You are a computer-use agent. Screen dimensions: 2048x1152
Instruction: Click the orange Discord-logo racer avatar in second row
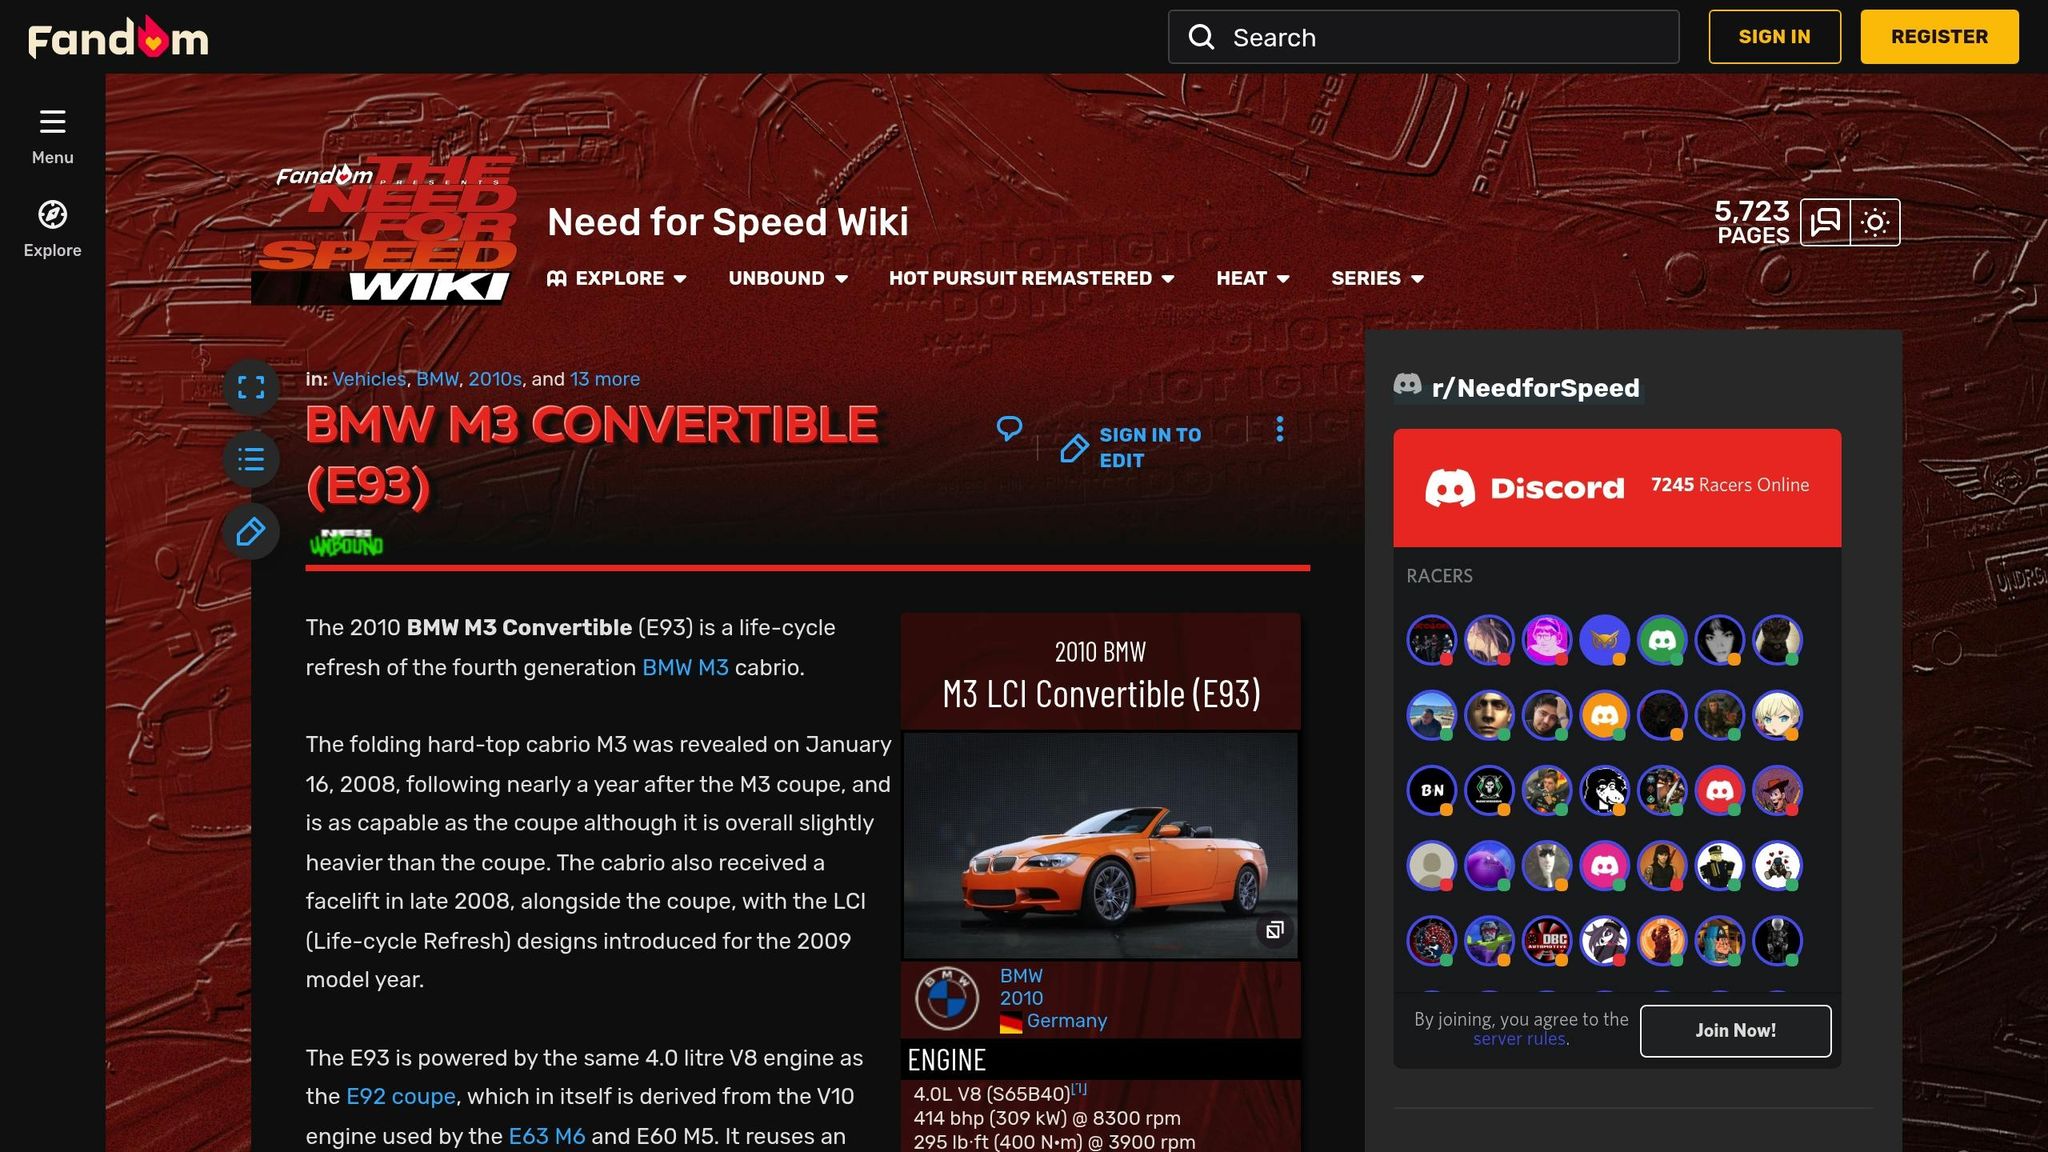pyautogui.click(x=1604, y=715)
